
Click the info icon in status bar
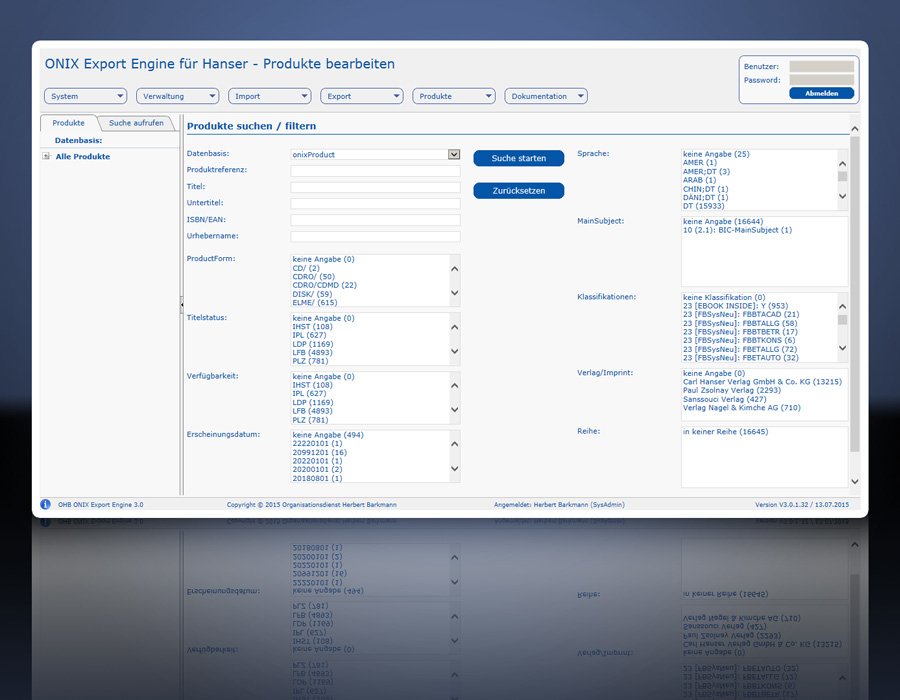45,504
